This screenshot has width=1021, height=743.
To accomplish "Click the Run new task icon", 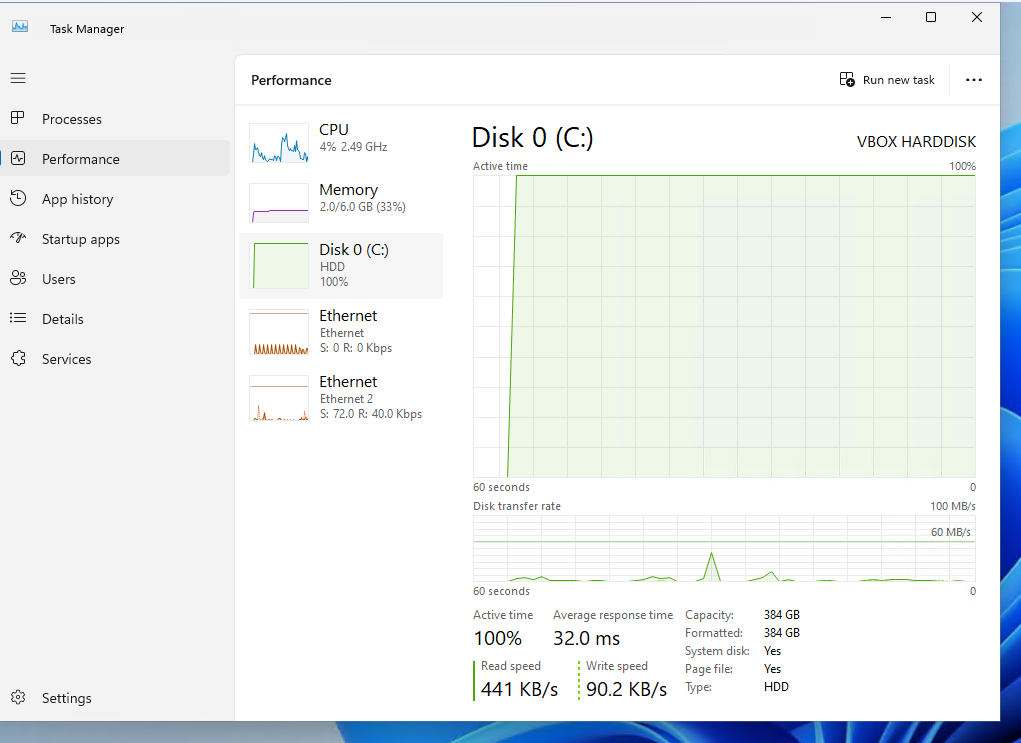I will [847, 79].
